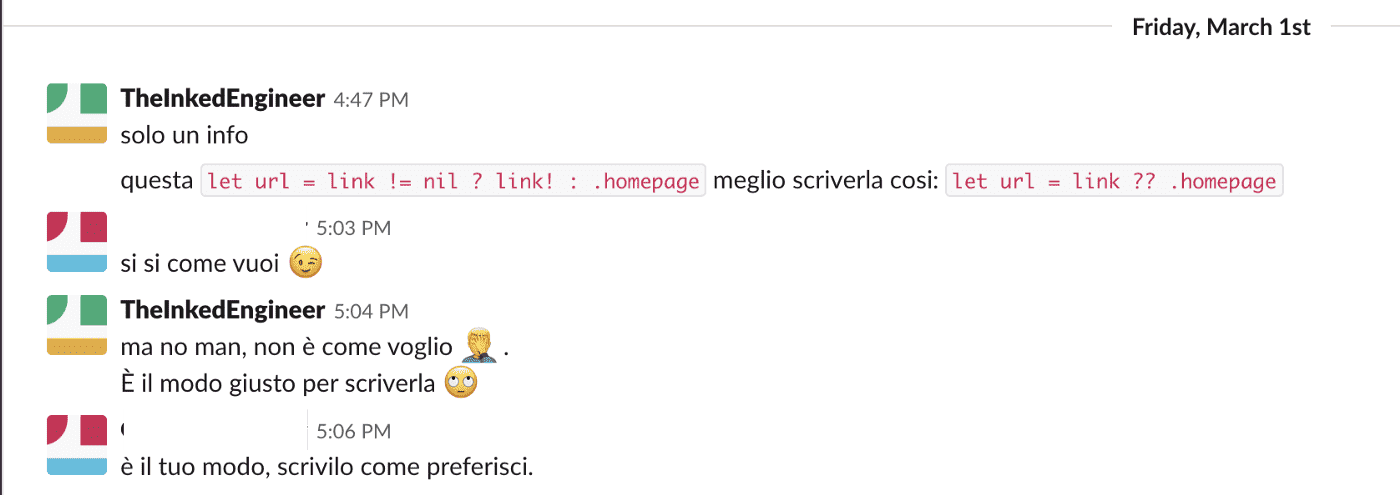The height and width of the screenshot is (495, 1400).
Task: Click the code snippet 'let url = link ?? .homepage'
Action: (x=1114, y=181)
